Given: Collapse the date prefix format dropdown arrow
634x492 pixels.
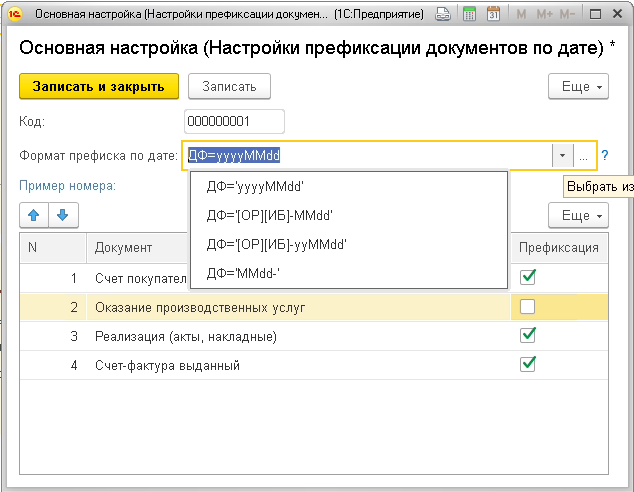Looking at the screenshot, I should [x=562, y=156].
